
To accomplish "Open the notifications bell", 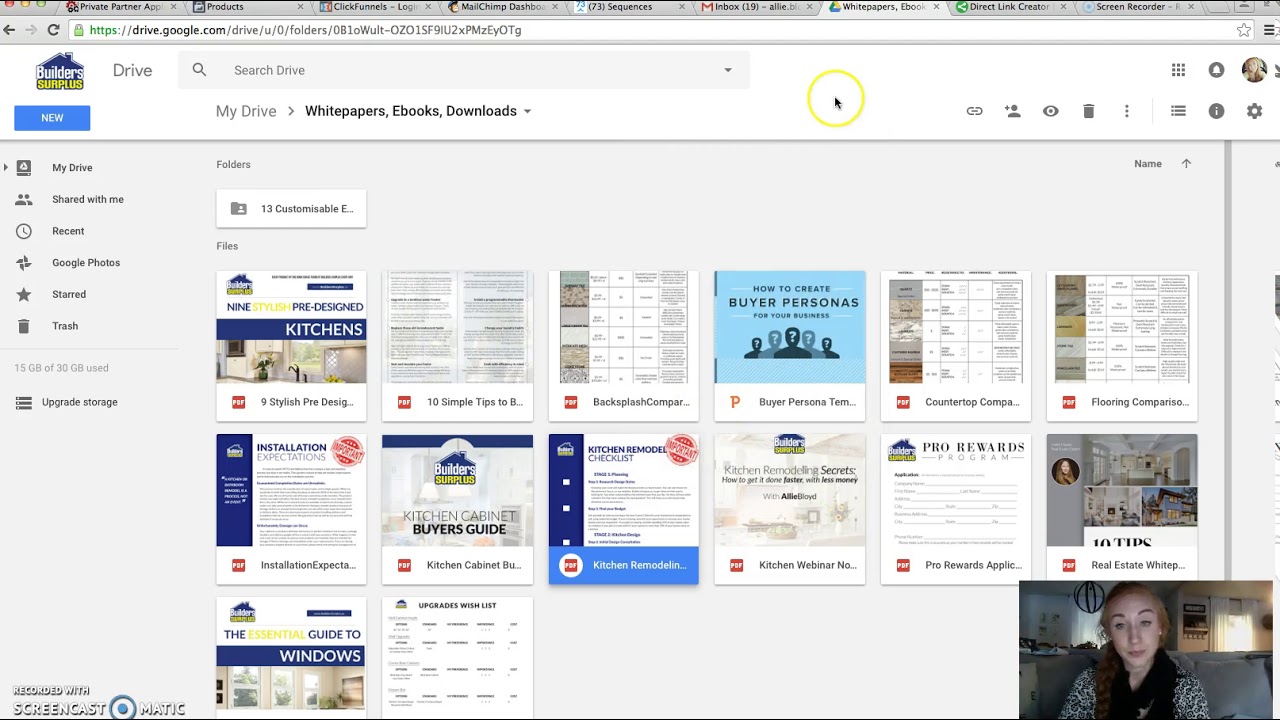I will click(x=1216, y=70).
